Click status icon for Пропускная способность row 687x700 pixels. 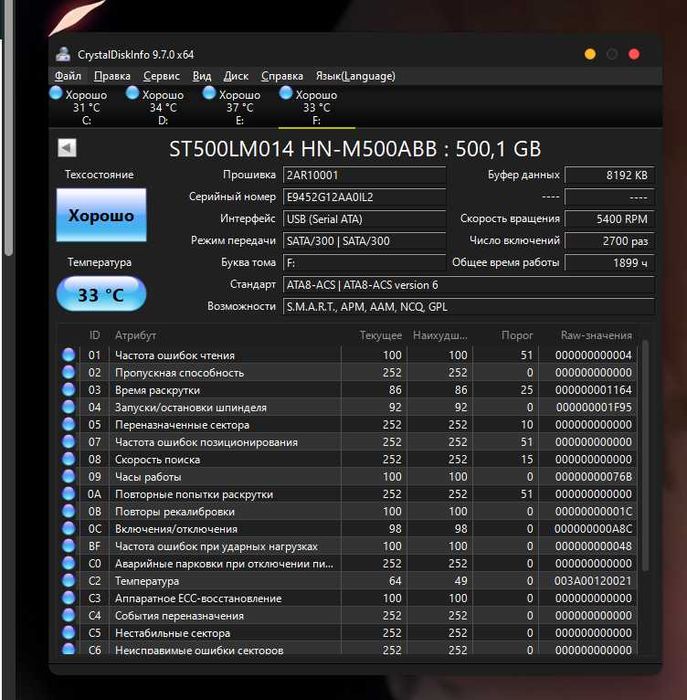coord(68,372)
